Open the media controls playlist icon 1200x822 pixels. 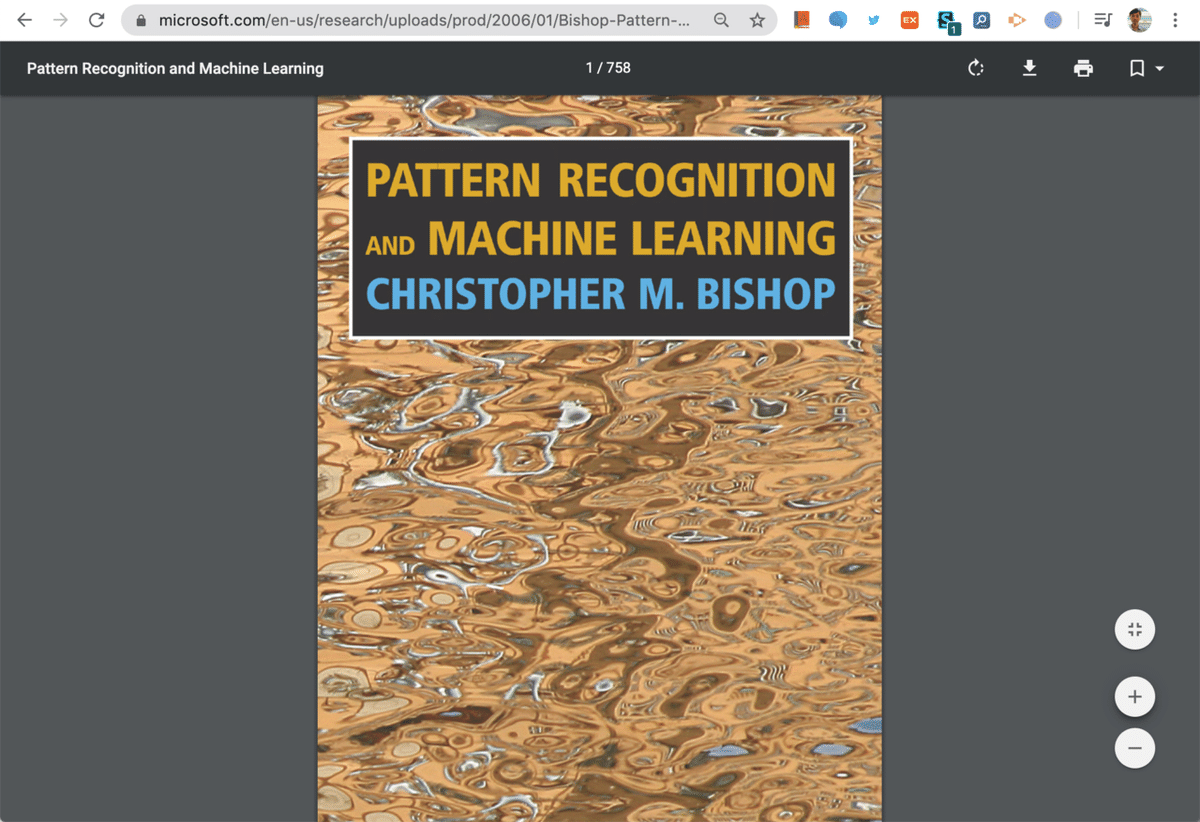click(x=1102, y=20)
